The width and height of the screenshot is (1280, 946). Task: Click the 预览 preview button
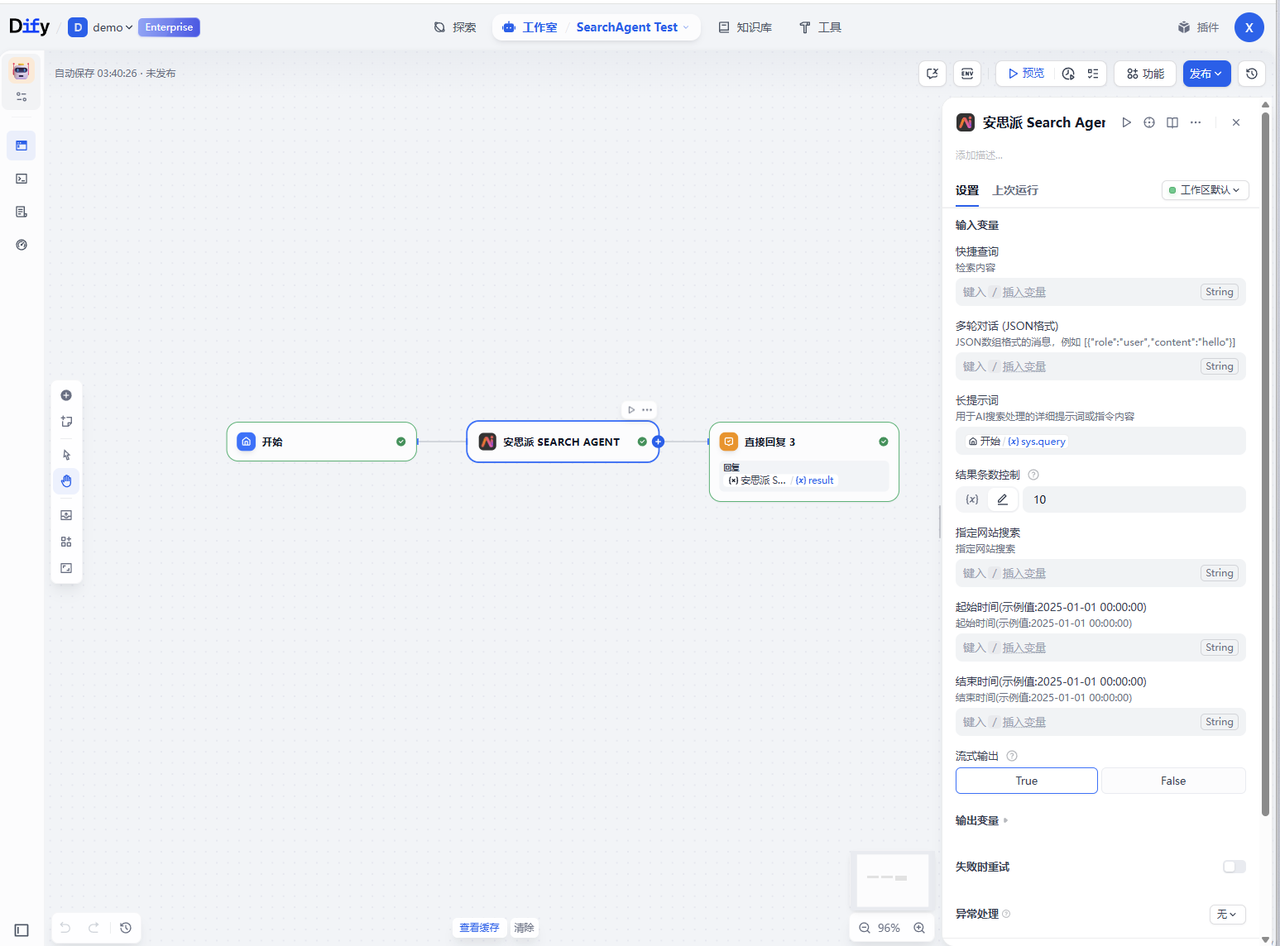pyautogui.click(x=1025, y=73)
